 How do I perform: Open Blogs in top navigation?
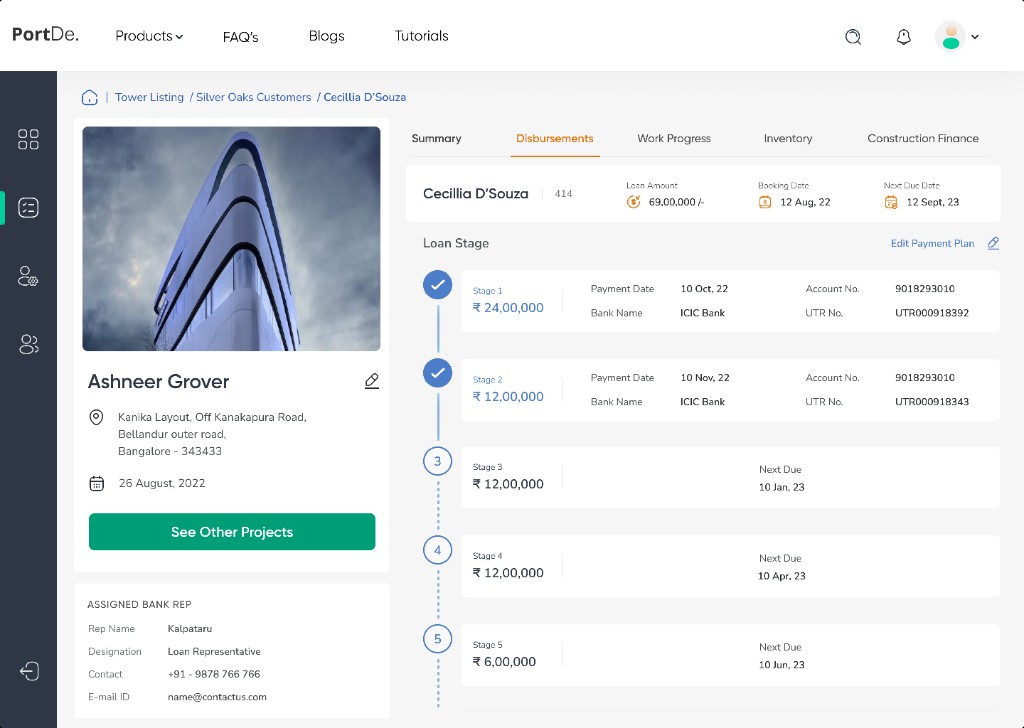326,36
